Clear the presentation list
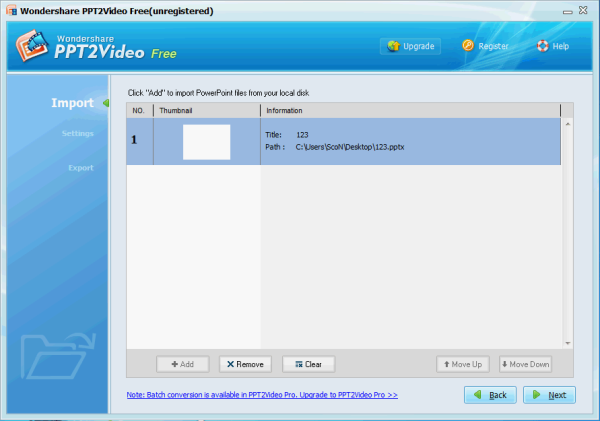The image size is (600, 421). click(x=308, y=364)
